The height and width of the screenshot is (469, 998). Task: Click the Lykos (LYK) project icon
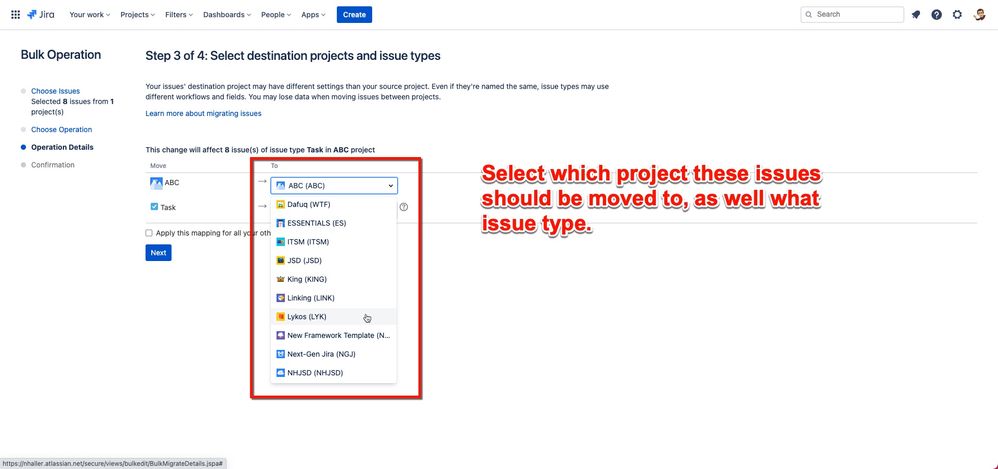coord(281,316)
